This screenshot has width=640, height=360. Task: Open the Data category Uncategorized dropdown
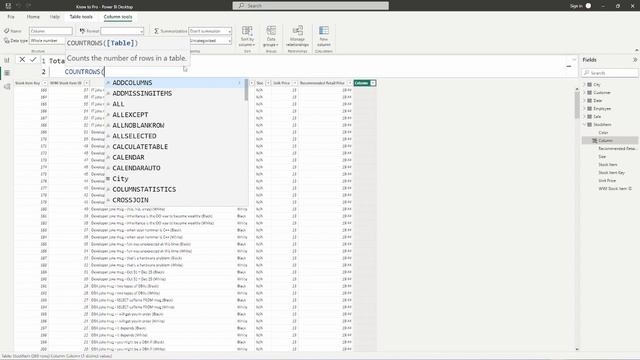tap(210, 41)
